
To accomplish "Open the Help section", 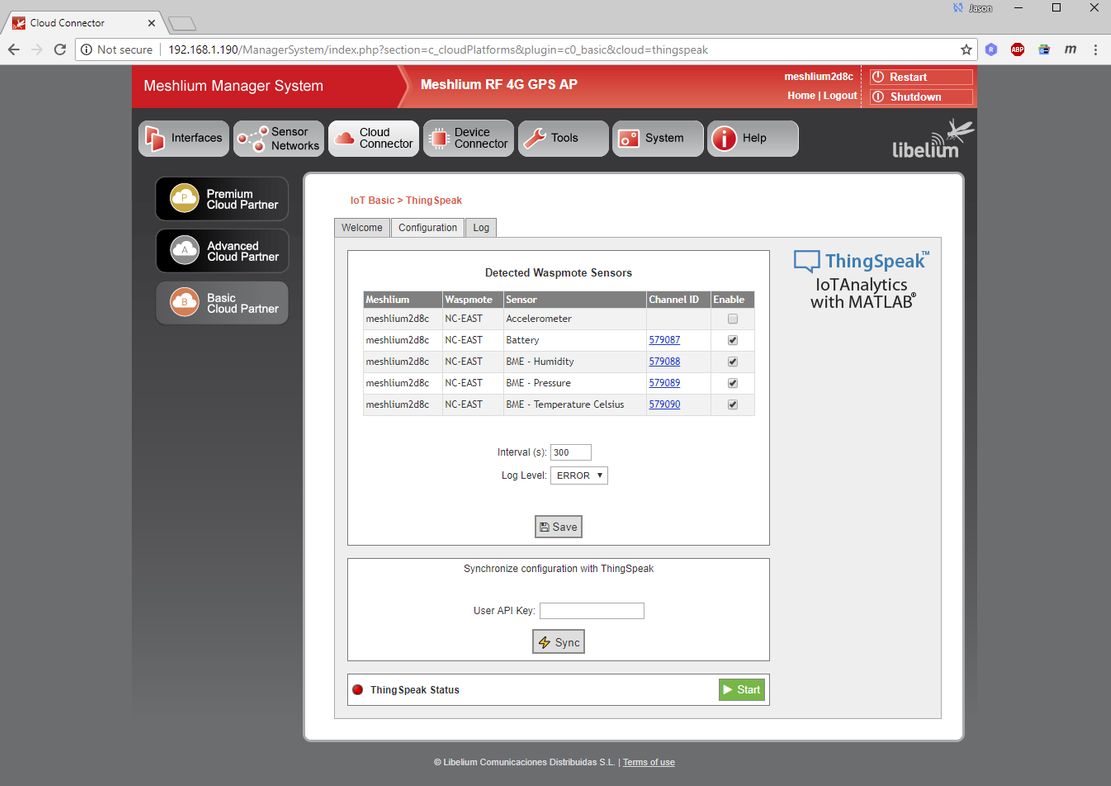I will click(752, 139).
